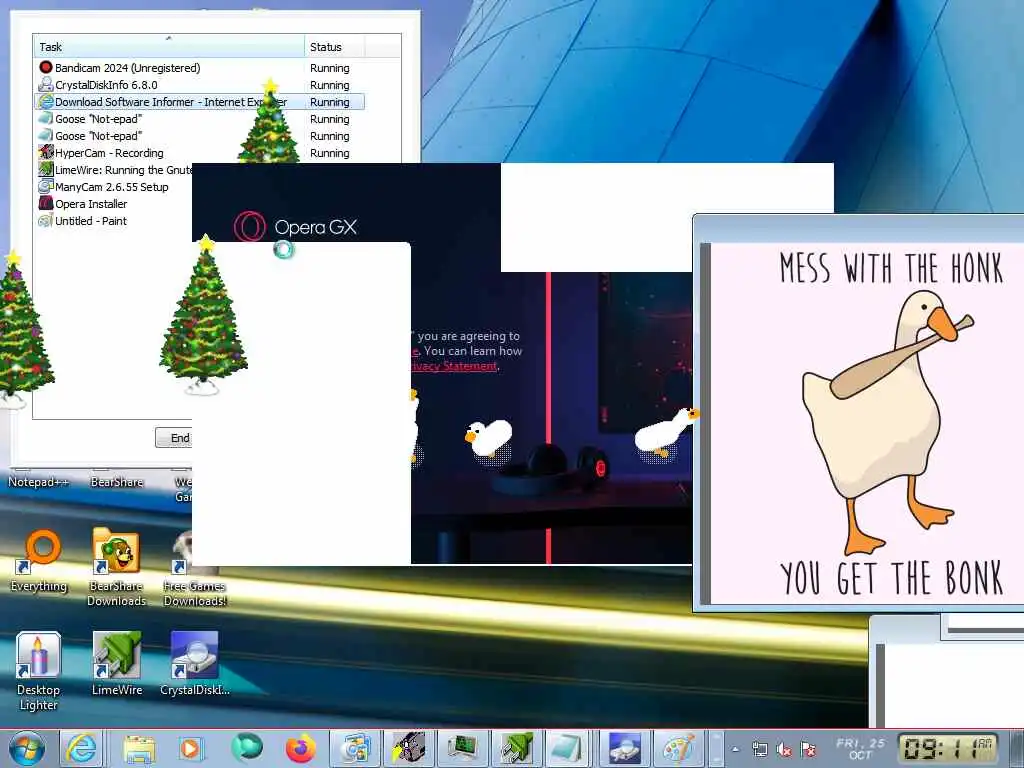
Task: Switch to Task Manager taskbar button
Action: click(463, 748)
